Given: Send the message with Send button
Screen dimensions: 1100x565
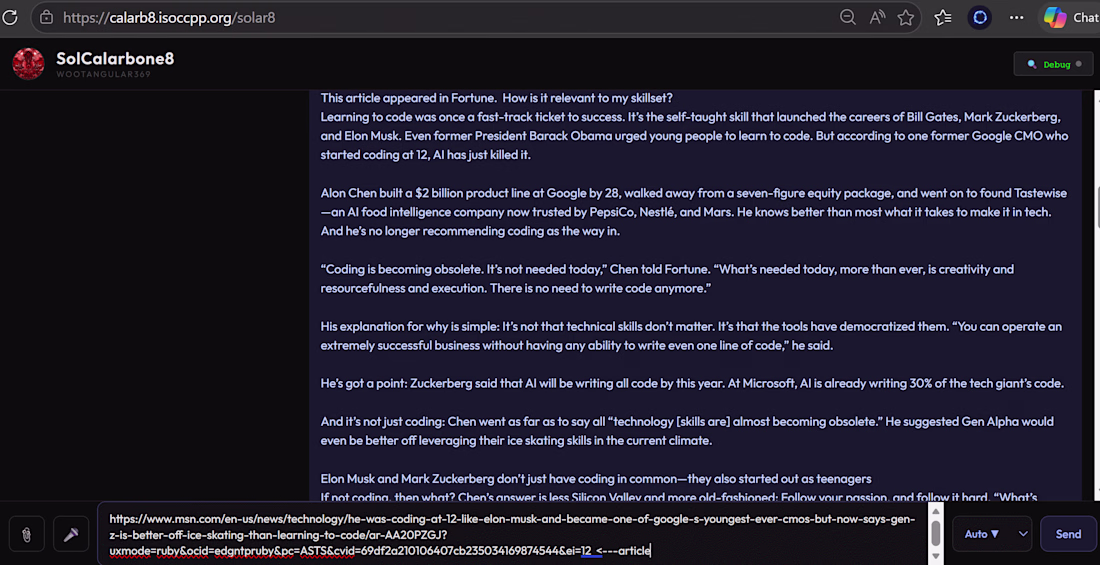Looking at the screenshot, I should pos(1068,534).
